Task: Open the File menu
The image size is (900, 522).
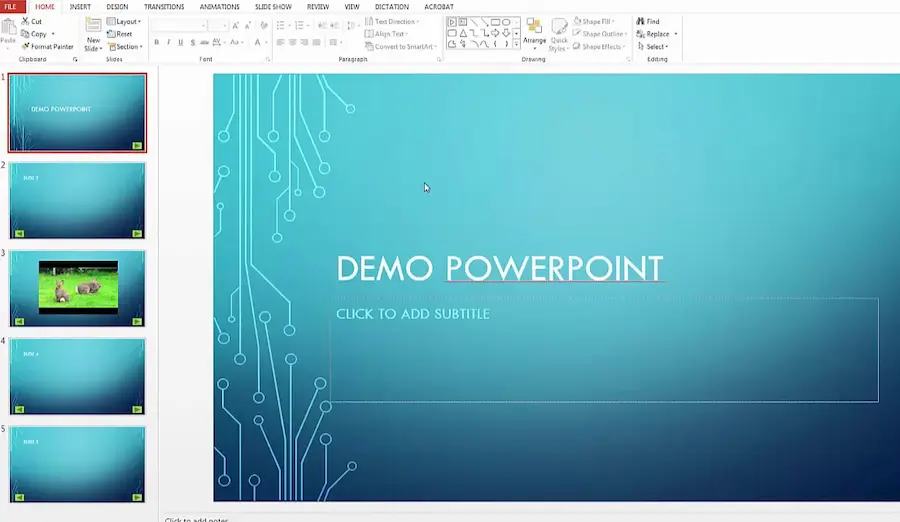Action: [10, 7]
